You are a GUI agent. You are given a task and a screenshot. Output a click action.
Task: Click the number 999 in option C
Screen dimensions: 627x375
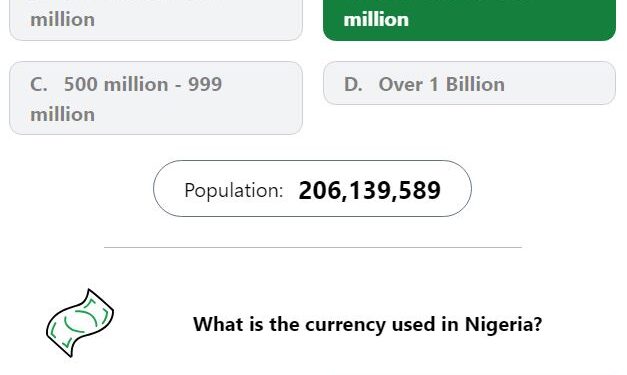pyautogui.click(x=205, y=84)
